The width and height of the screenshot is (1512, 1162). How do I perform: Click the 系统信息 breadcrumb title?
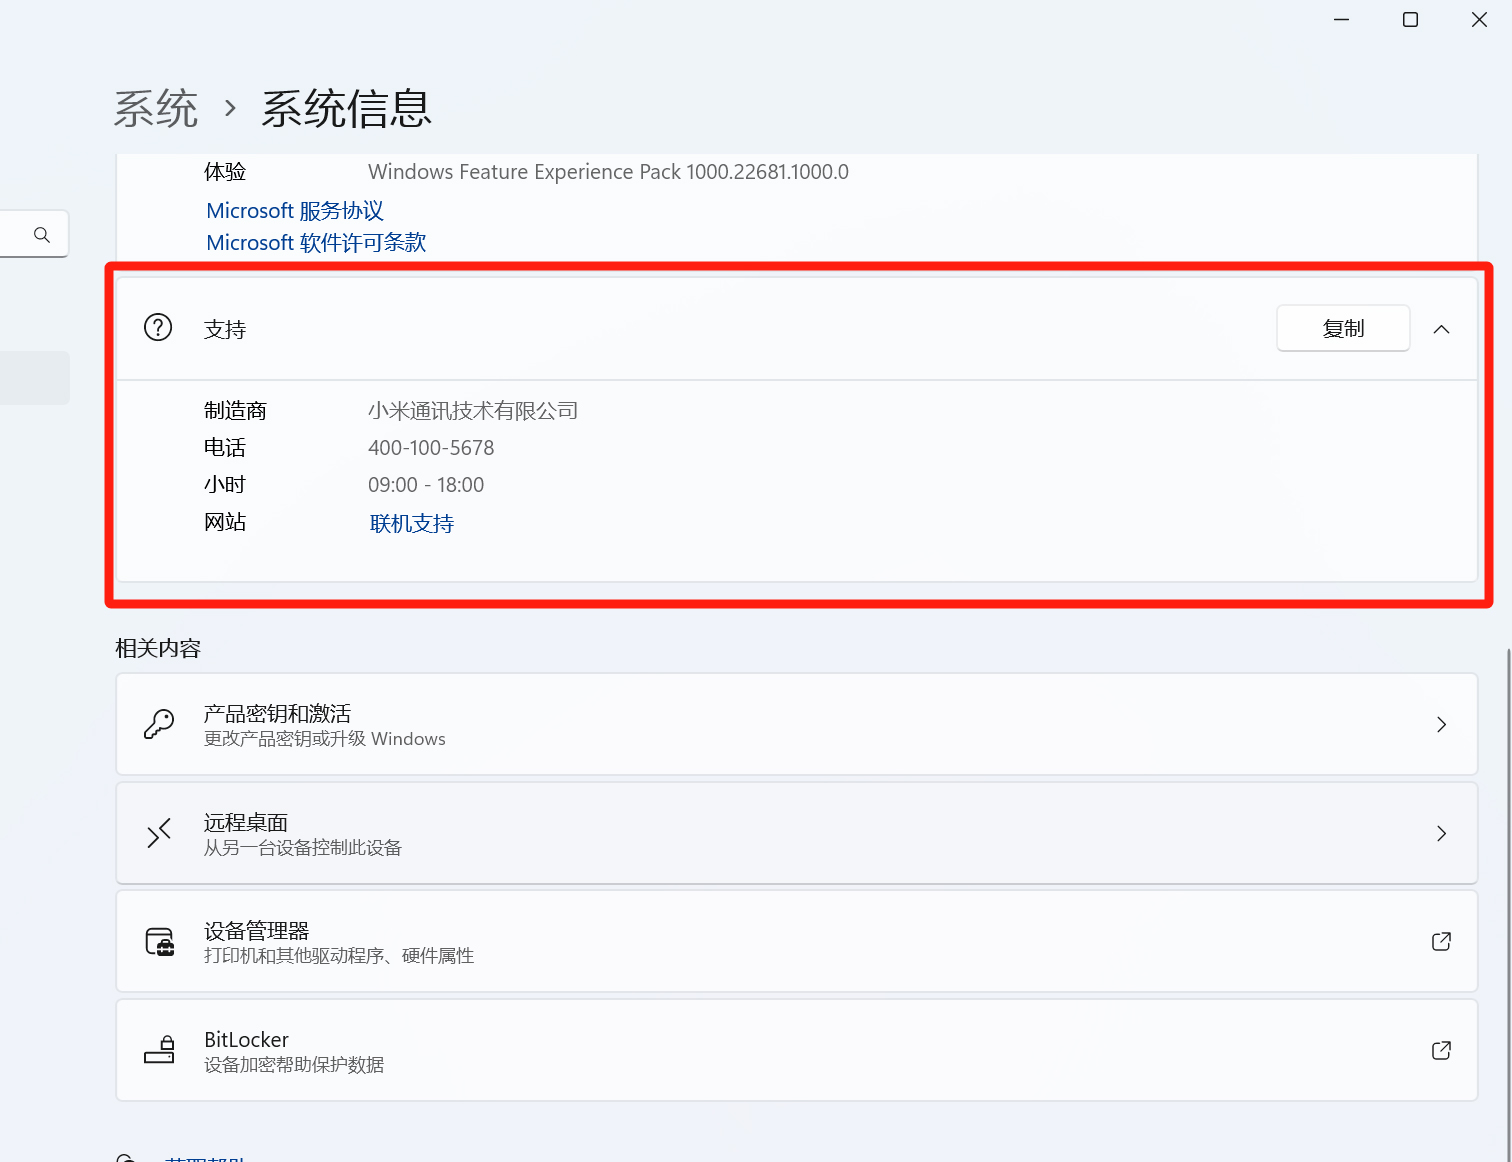[345, 108]
